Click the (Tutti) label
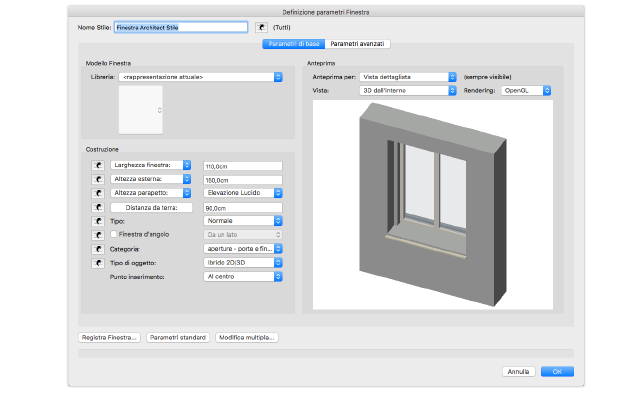The width and height of the screenshot is (624, 393). click(x=282, y=27)
